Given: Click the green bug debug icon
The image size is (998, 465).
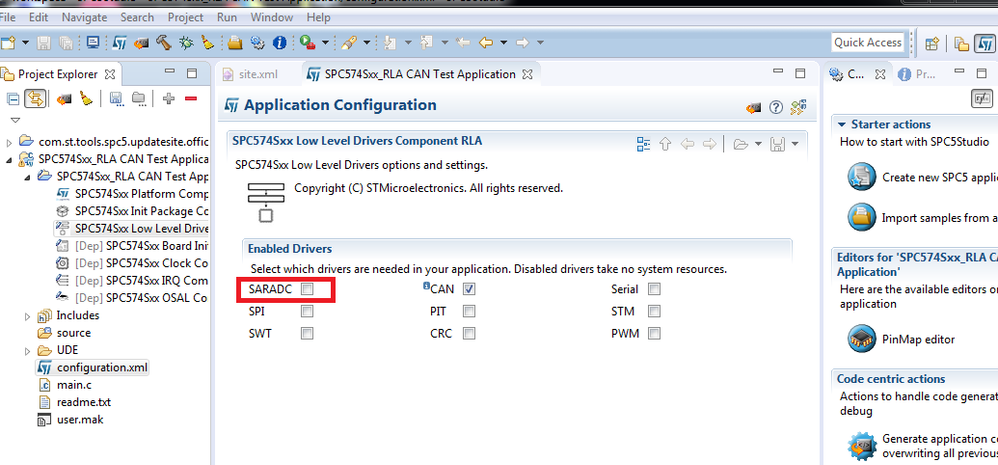Looking at the screenshot, I should point(186,43).
